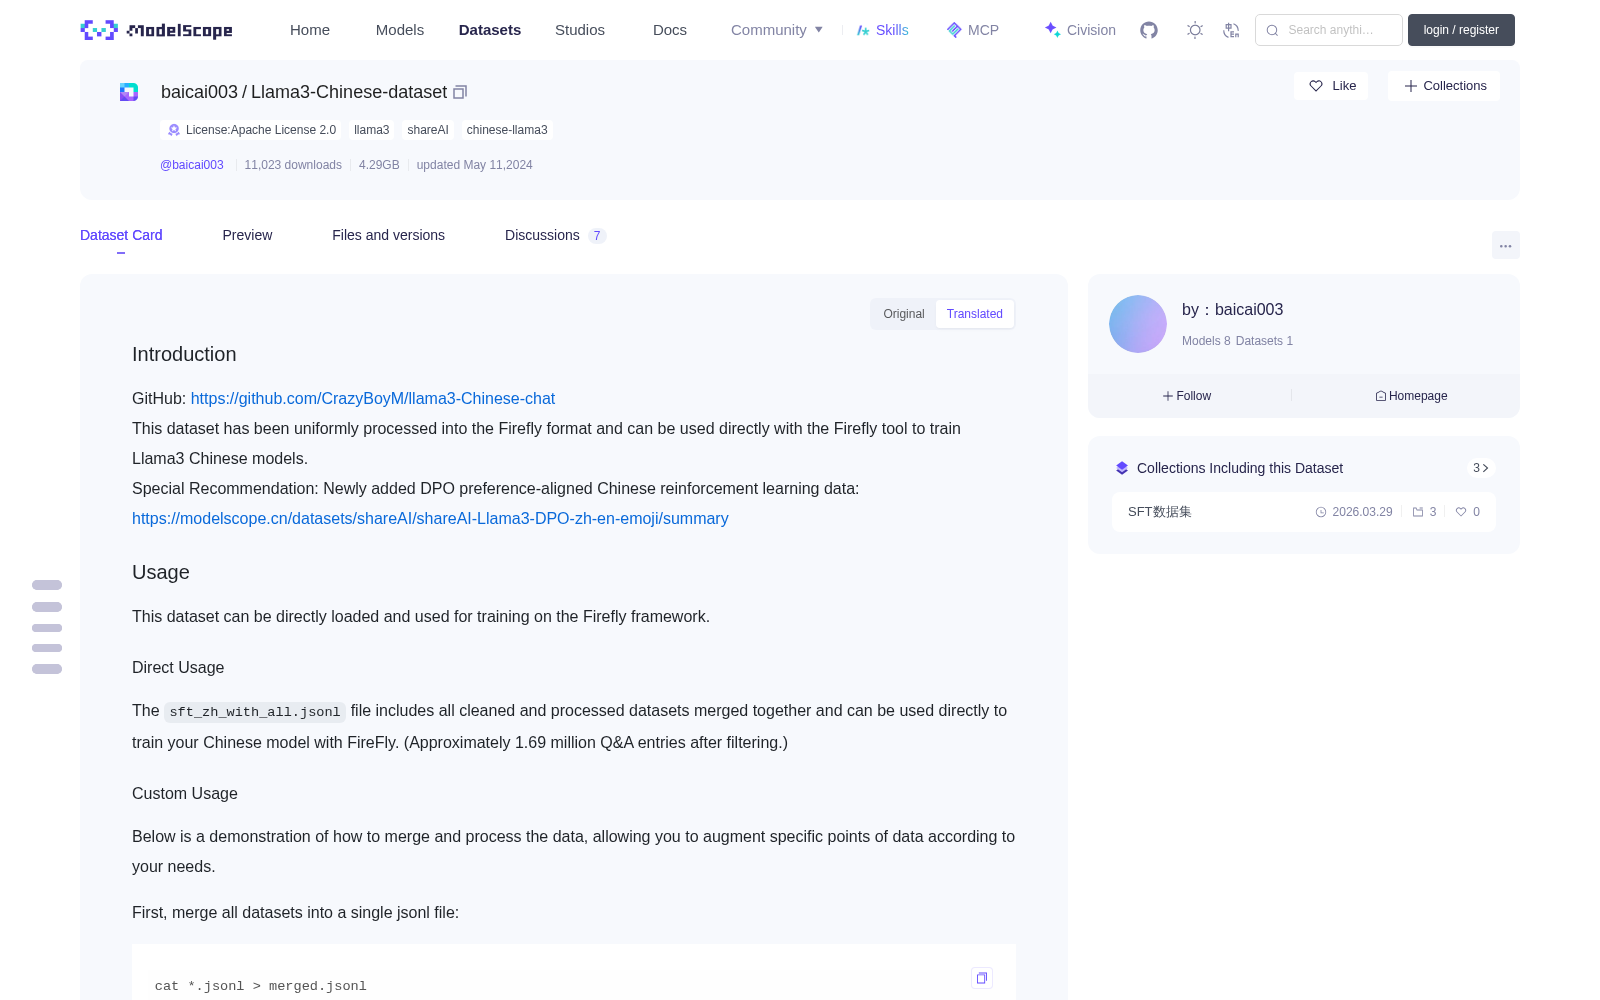Click the plus icon on Collections
This screenshot has height=1000, width=1600.
1411,86
